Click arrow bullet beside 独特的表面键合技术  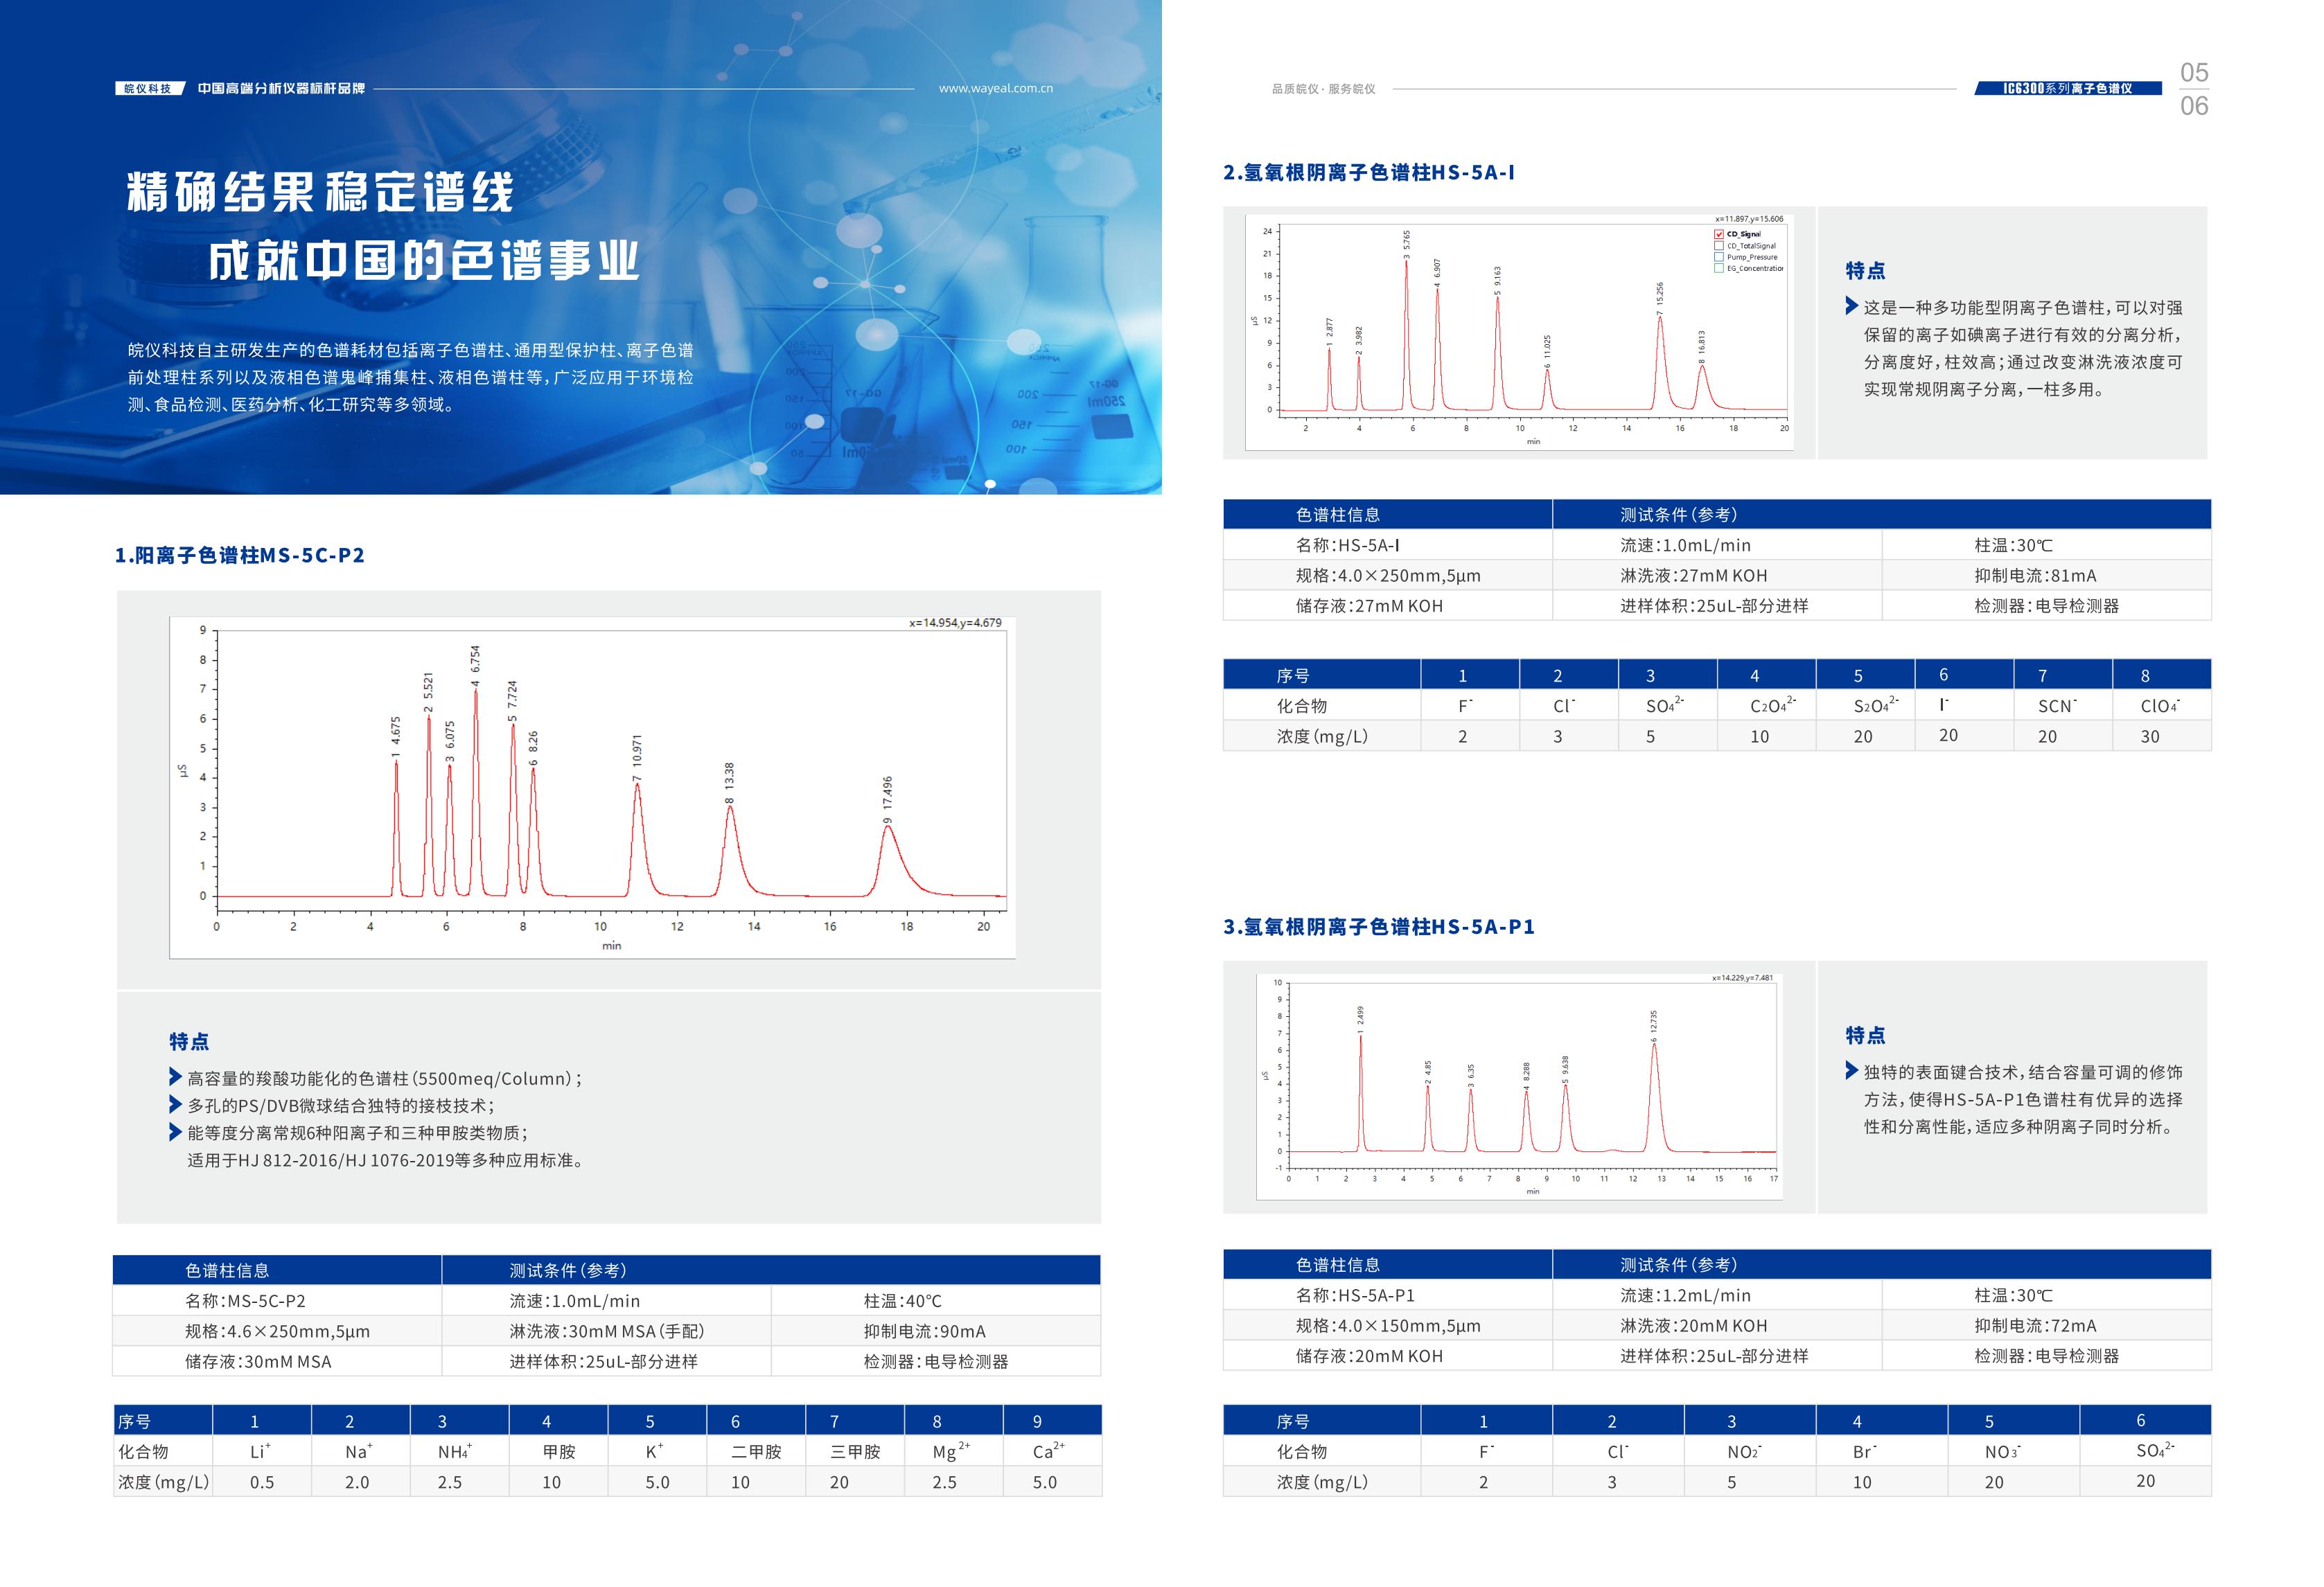tap(1851, 1071)
